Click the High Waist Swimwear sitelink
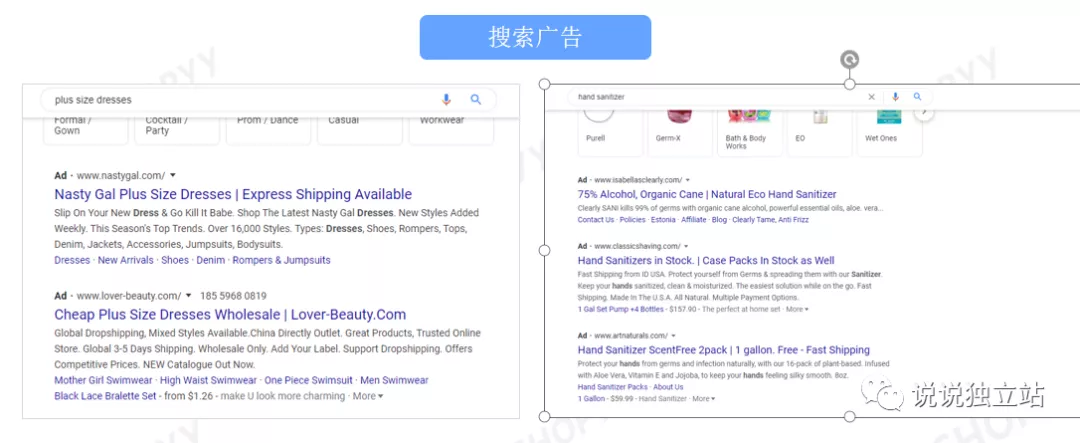Image resolution: width=1080 pixels, height=443 pixels. pyautogui.click(x=208, y=380)
